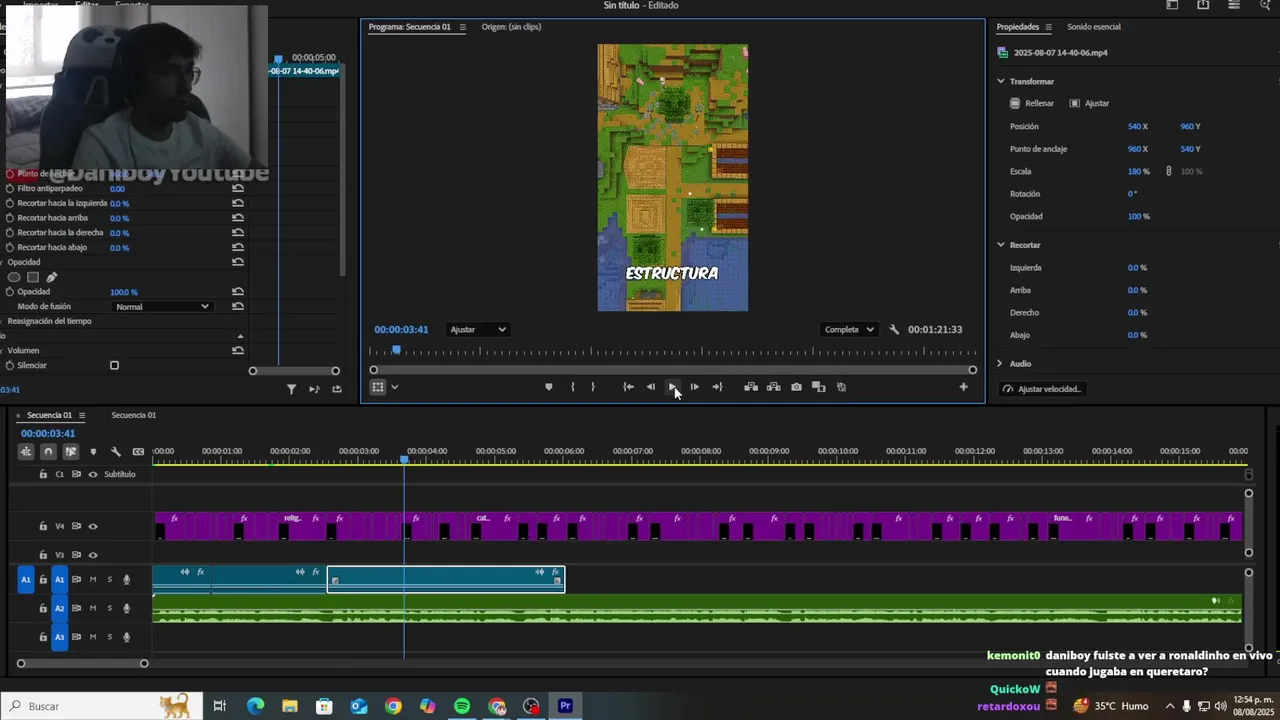Toggle the Opacidad stopwatch animation
This screenshot has height=720, width=1280.
coord(10,292)
